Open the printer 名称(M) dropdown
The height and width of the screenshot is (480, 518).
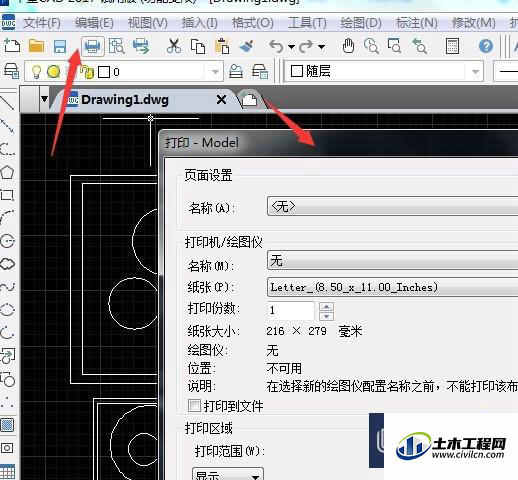(x=392, y=260)
